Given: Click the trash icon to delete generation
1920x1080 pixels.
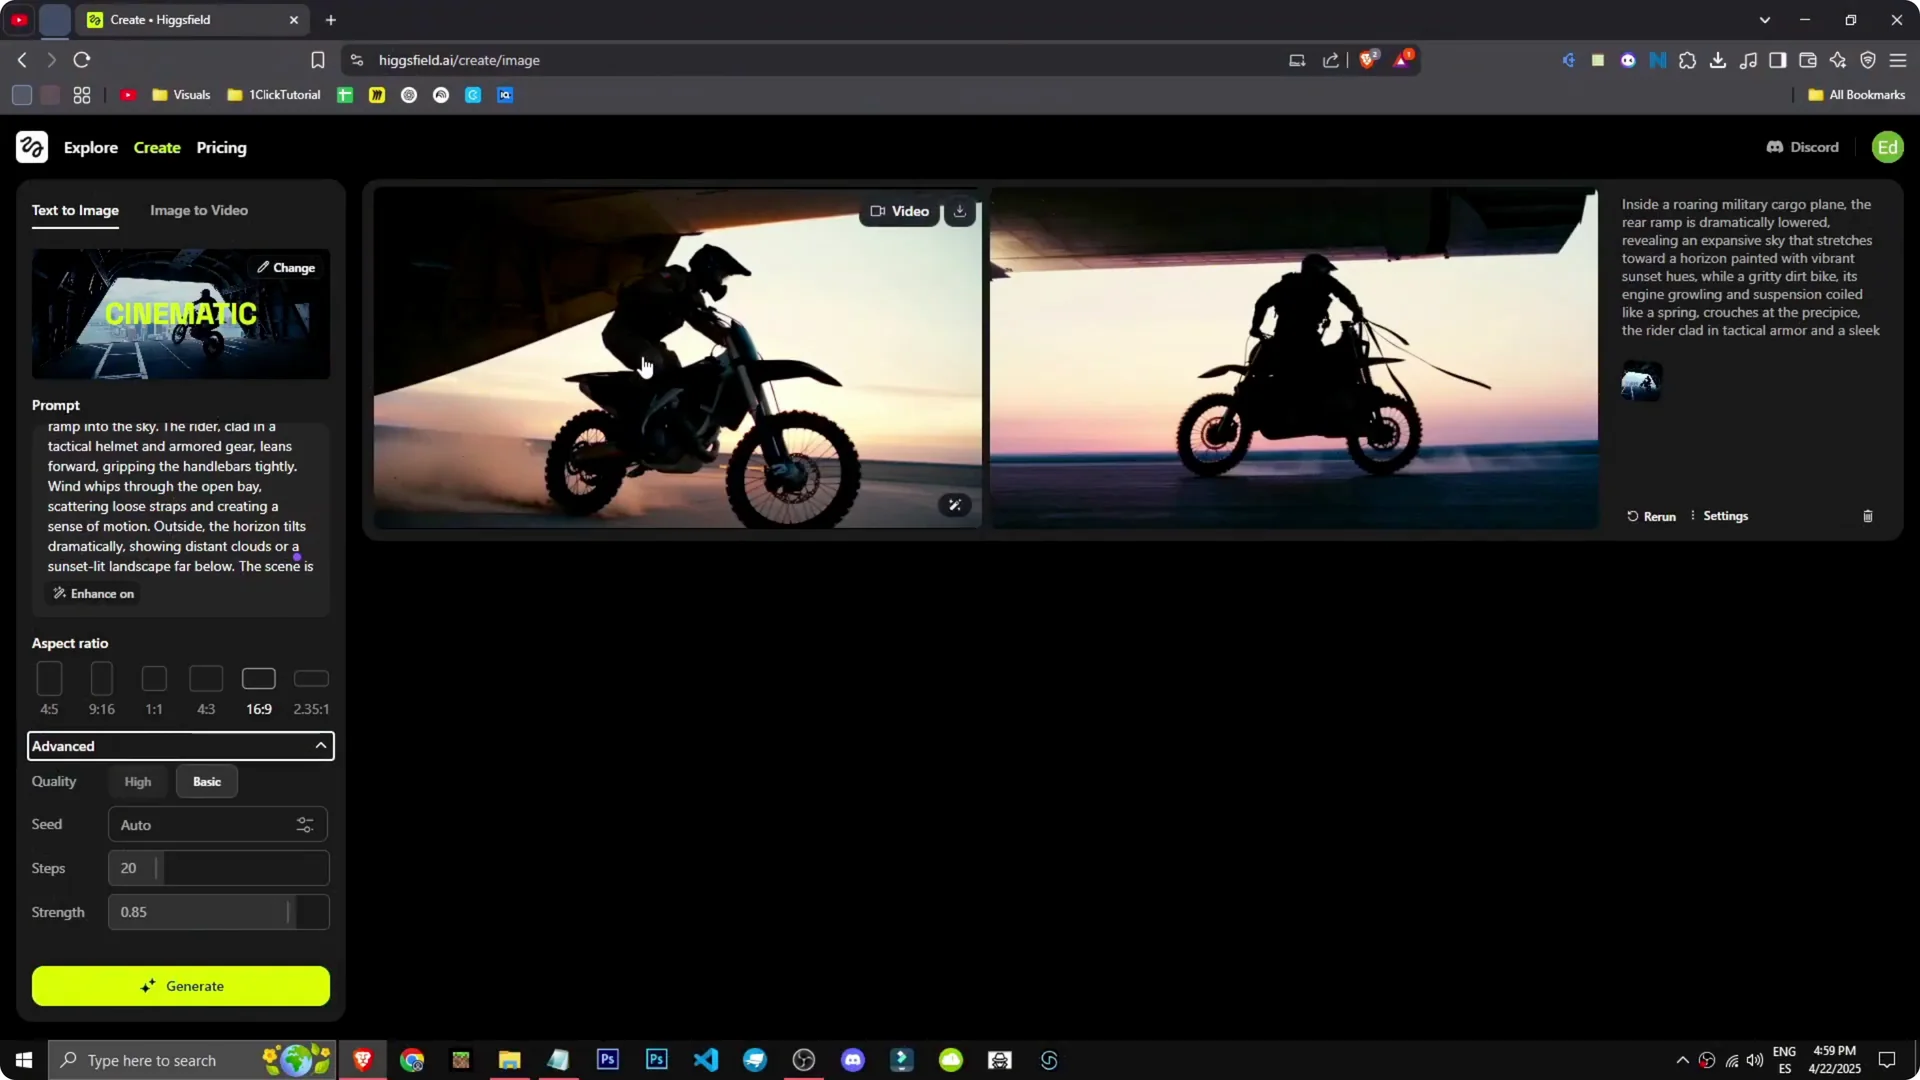Looking at the screenshot, I should tap(1868, 516).
